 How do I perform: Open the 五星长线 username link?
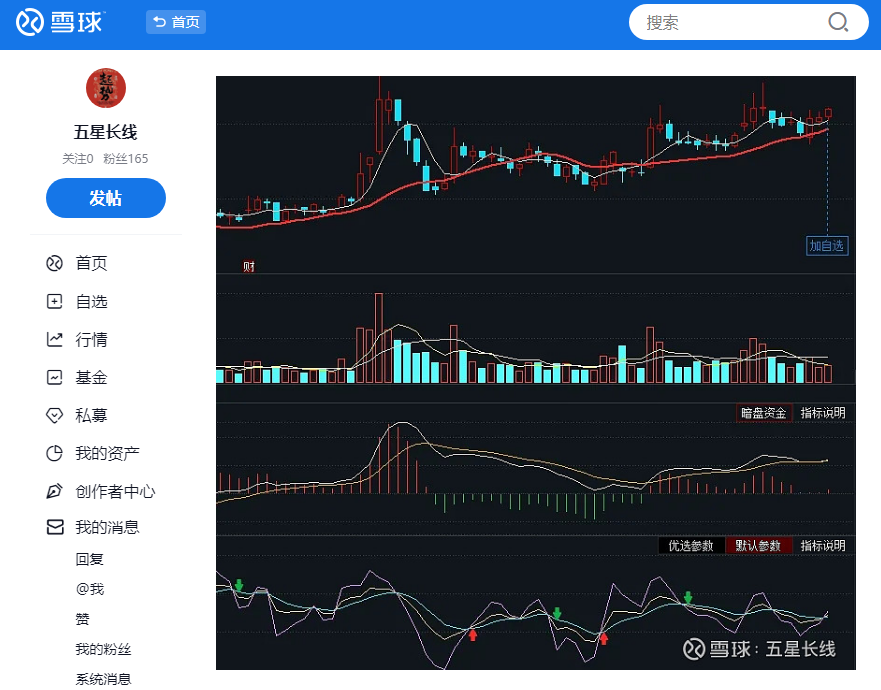point(106,132)
